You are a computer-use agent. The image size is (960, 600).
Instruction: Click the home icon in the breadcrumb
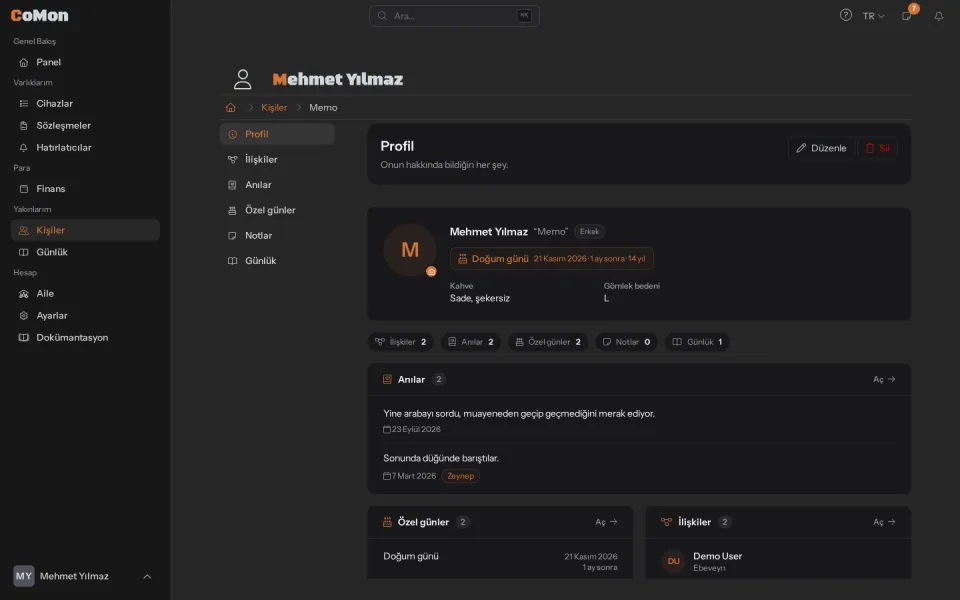pyautogui.click(x=231, y=108)
